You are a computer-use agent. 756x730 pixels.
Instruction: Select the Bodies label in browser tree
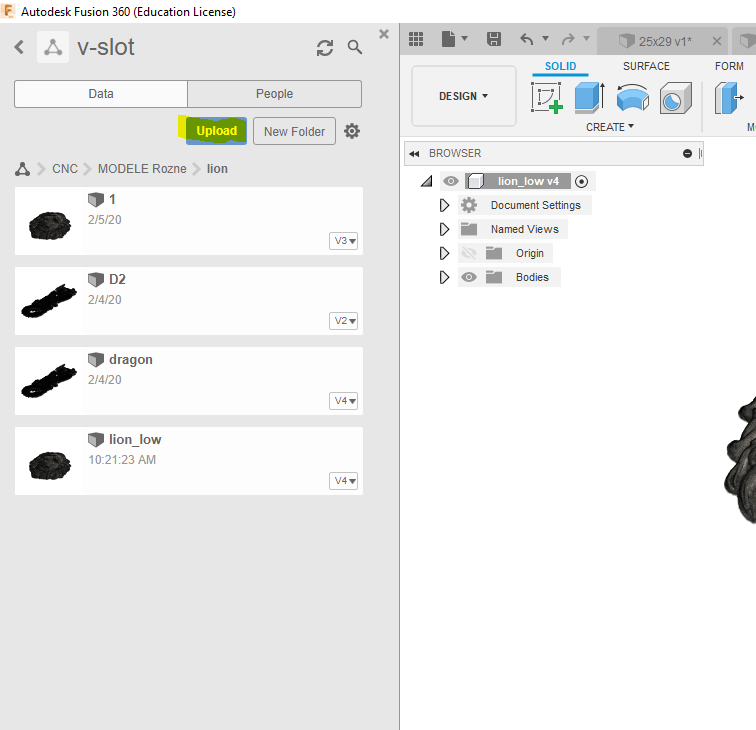(x=532, y=277)
